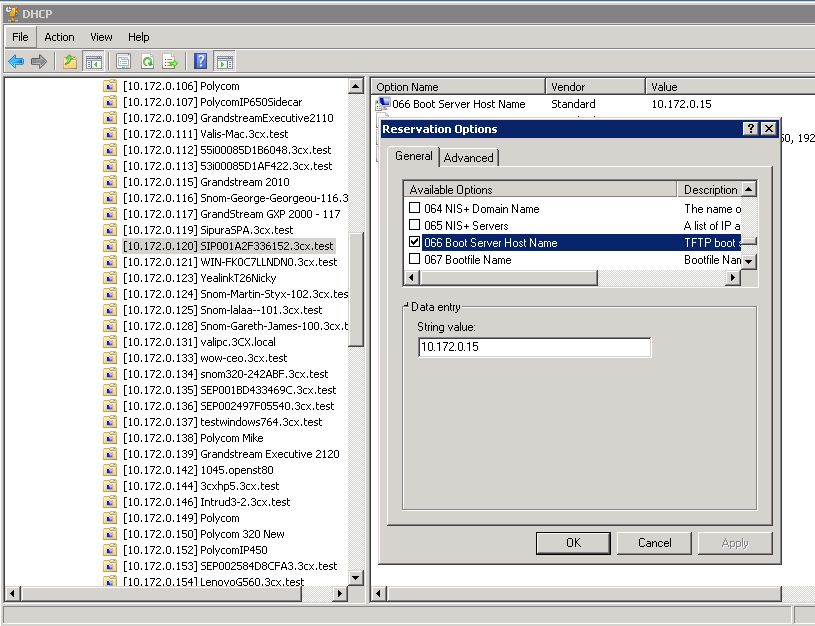Click the Export List toolbar icon
This screenshot has height=626, width=815.
pyautogui.click(x=170, y=62)
